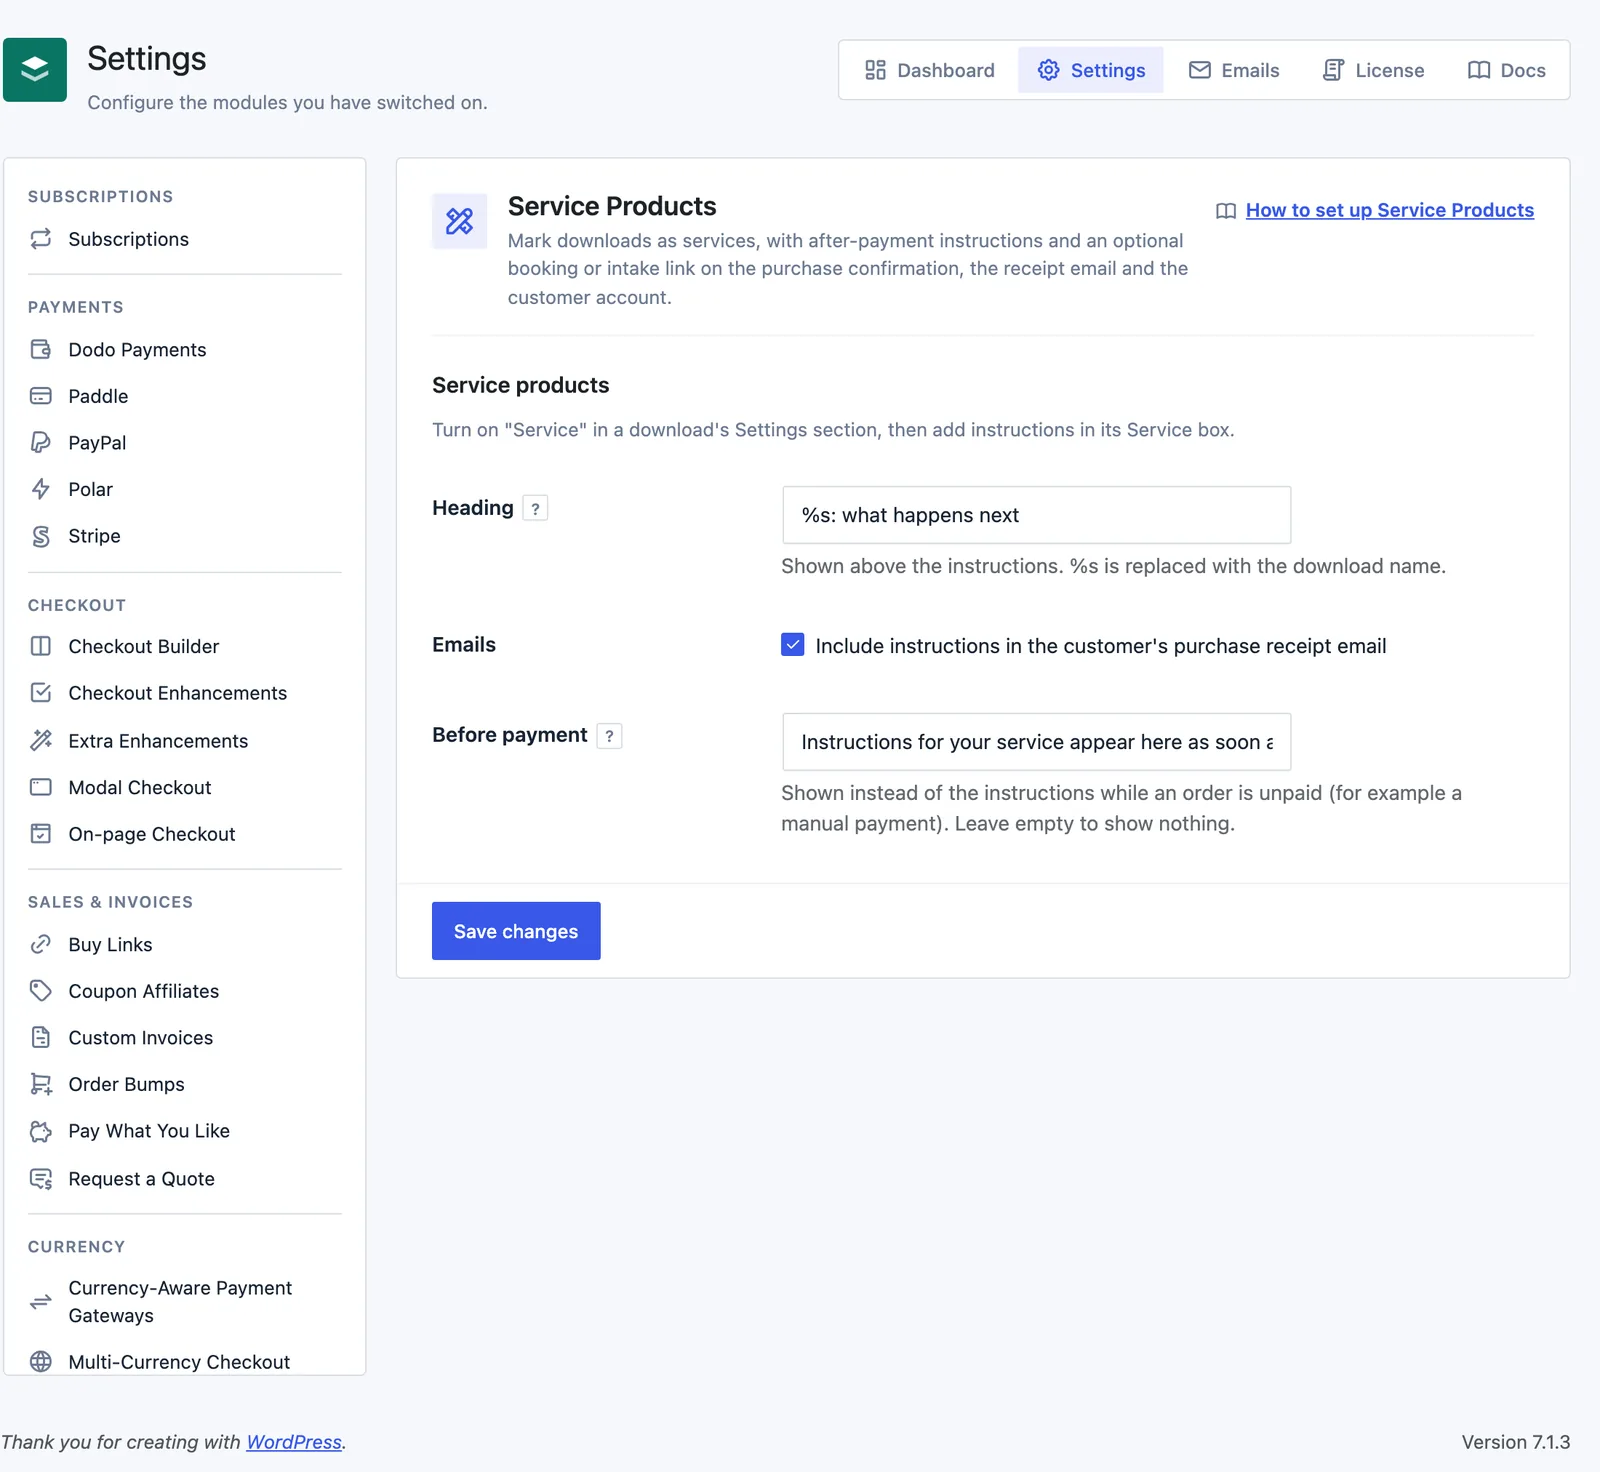Image resolution: width=1600 pixels, height=1472 pixels.
Task: Click the Multi-Currency Checkout globe icon
Action: (x=41, y=1361)
